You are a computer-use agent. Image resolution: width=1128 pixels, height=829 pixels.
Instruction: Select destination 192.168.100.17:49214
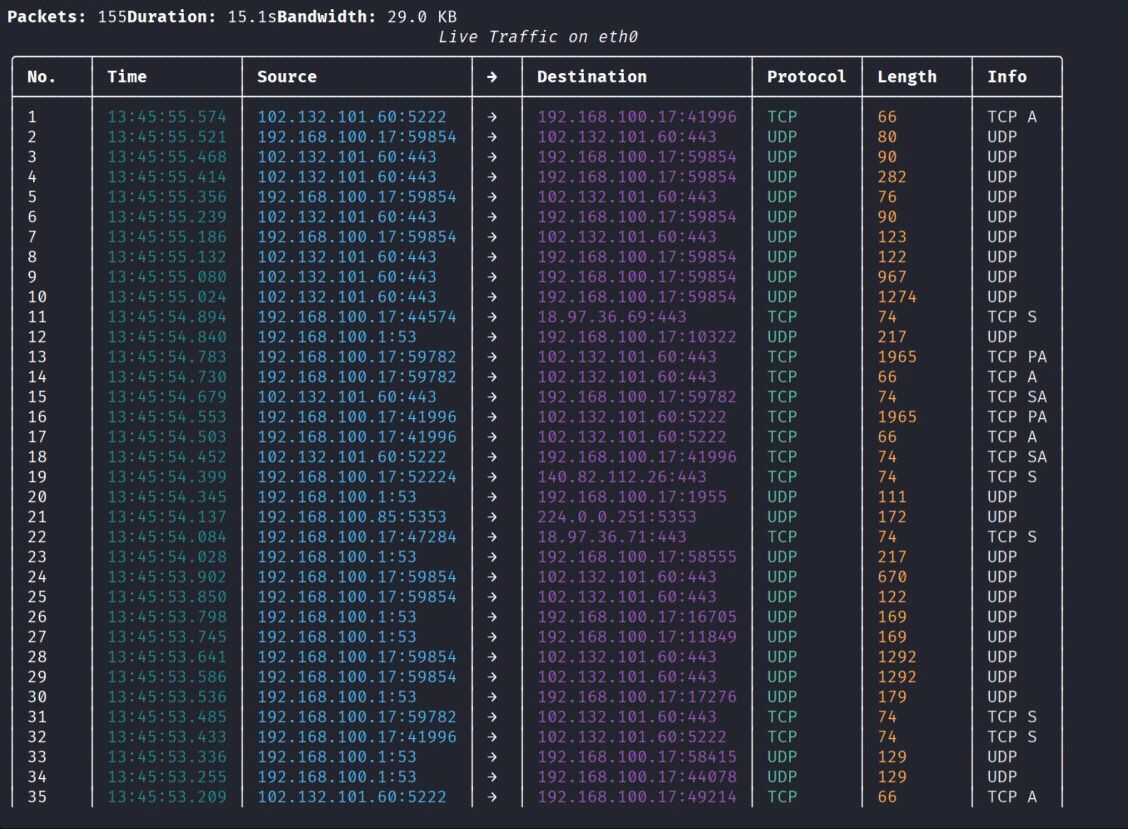(637, 797)
